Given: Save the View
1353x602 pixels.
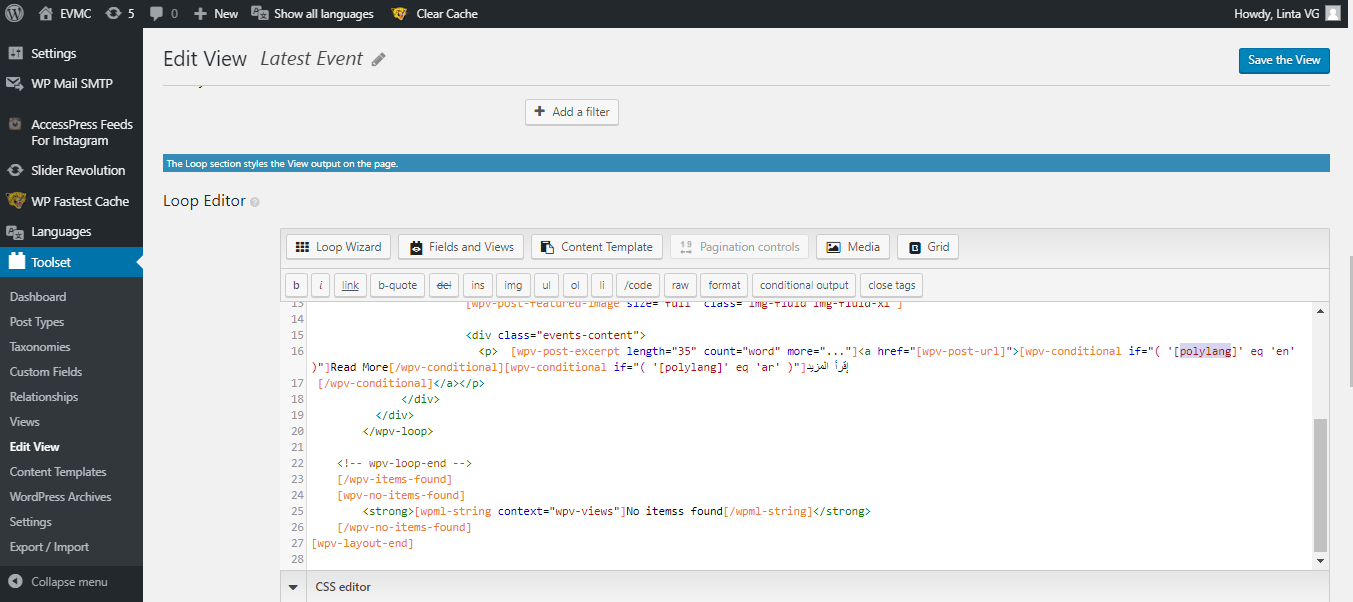Looking at the screenshot, I should (1283, 60).
